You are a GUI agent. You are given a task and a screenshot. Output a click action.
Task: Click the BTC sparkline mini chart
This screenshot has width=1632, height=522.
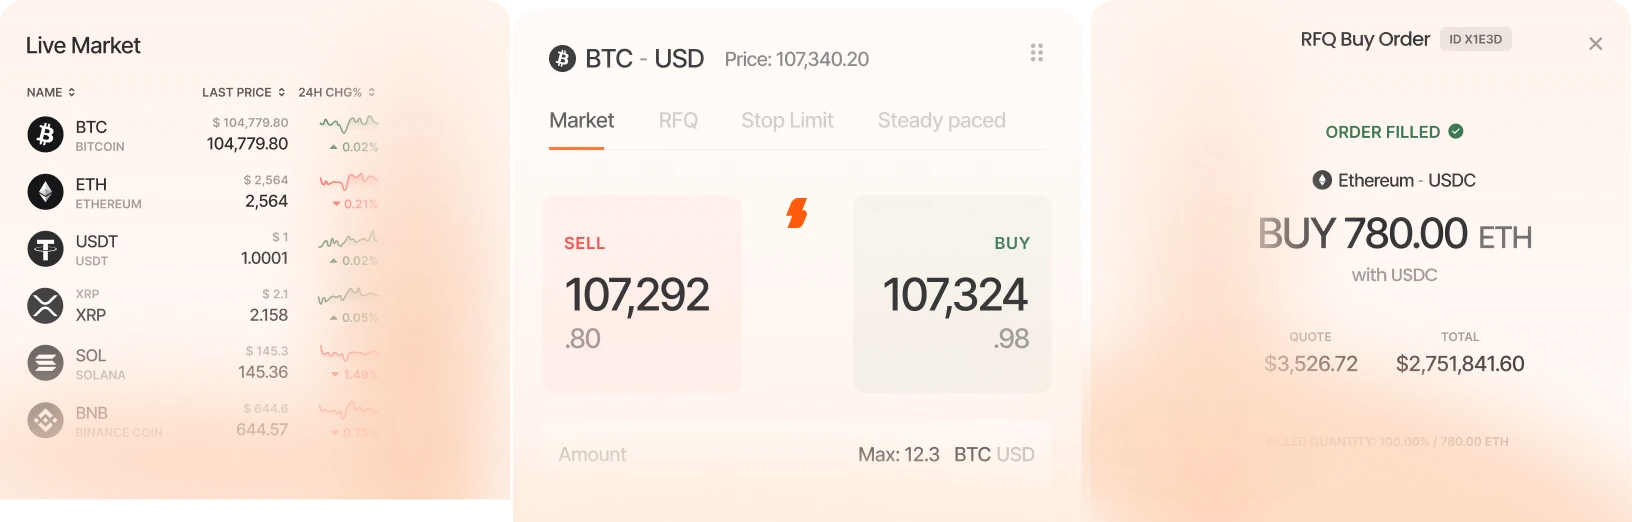tap(348, 124)
